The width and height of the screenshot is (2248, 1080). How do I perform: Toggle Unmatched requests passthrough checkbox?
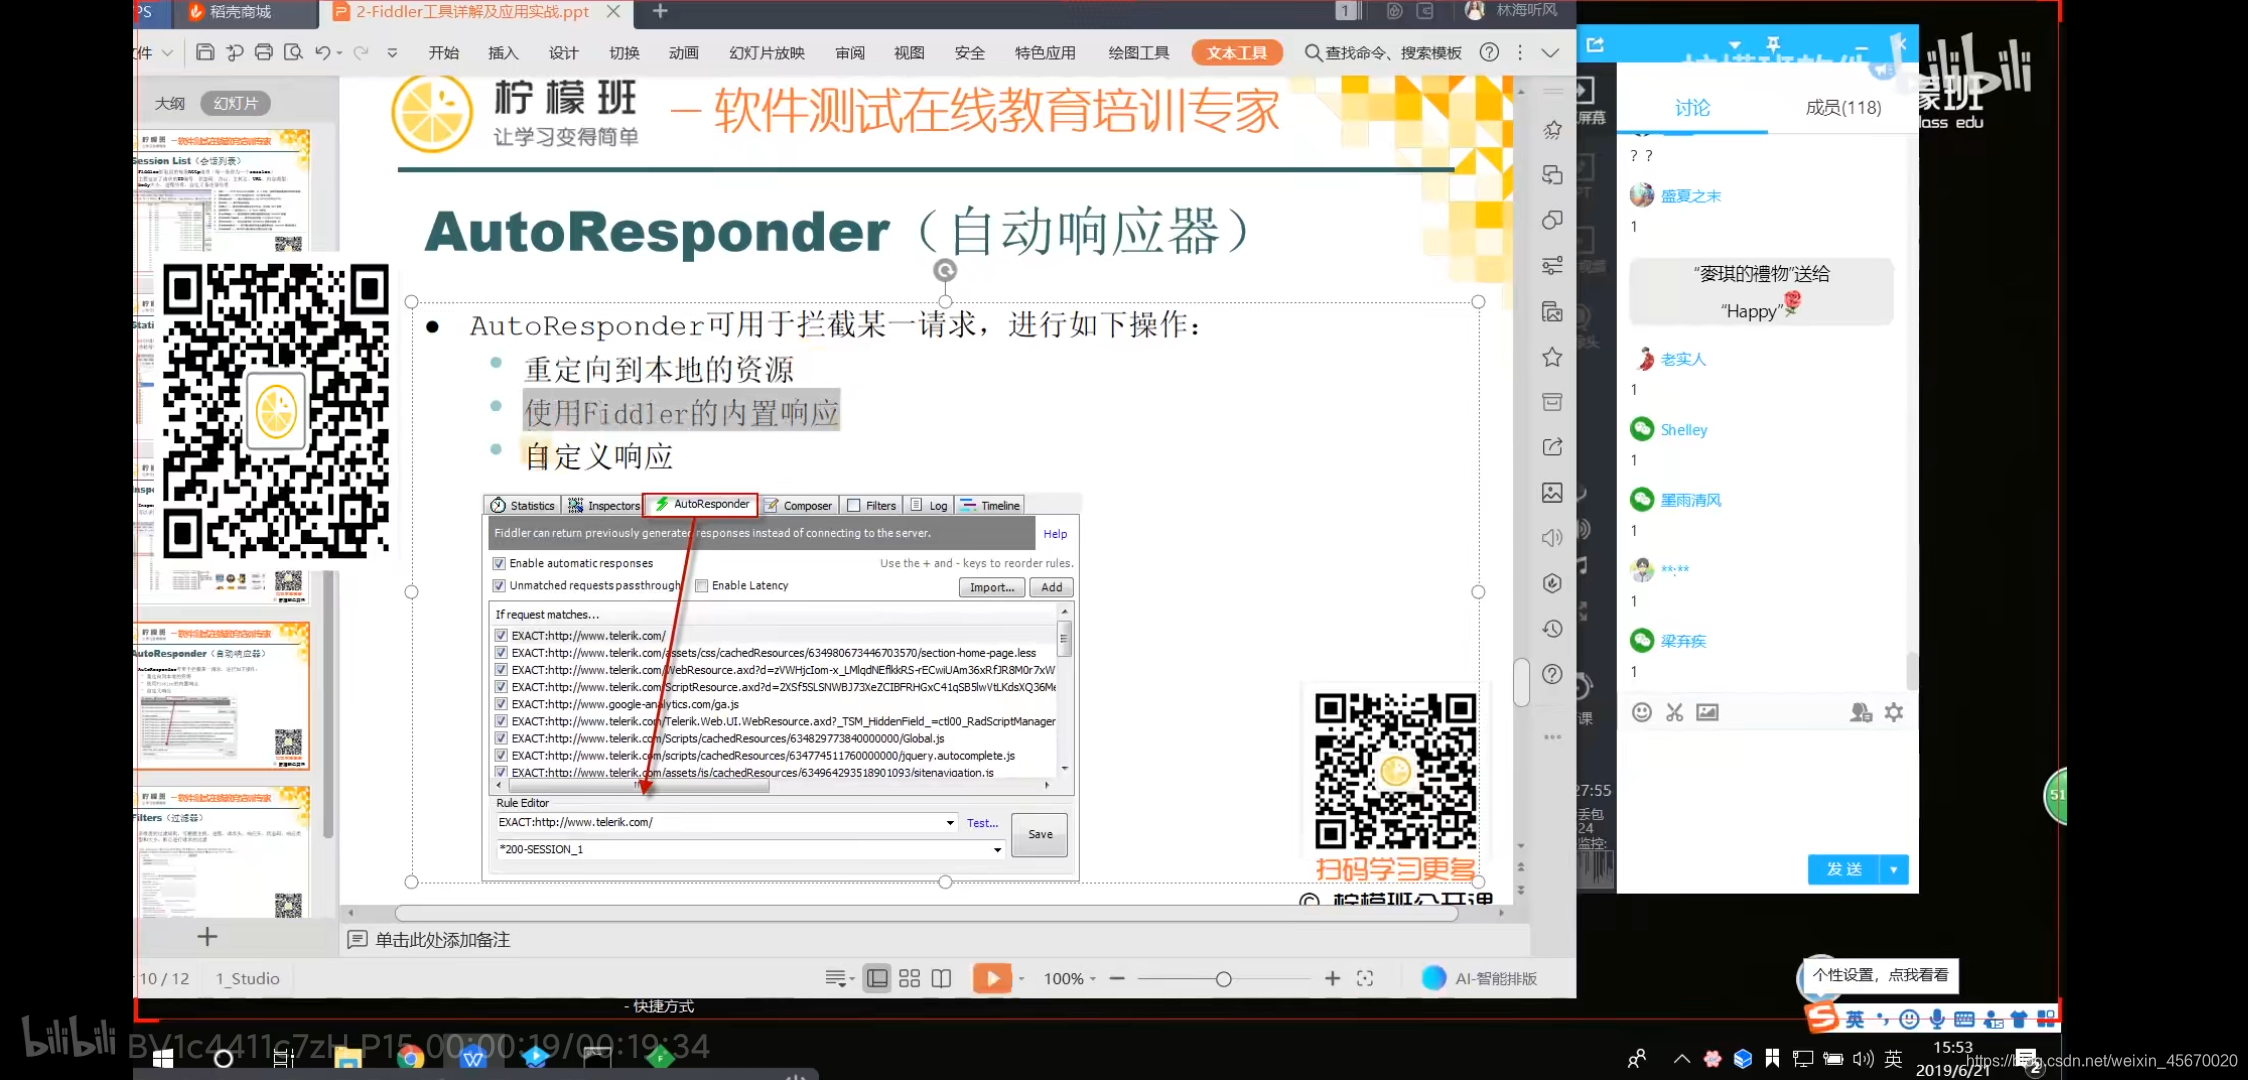499,586
